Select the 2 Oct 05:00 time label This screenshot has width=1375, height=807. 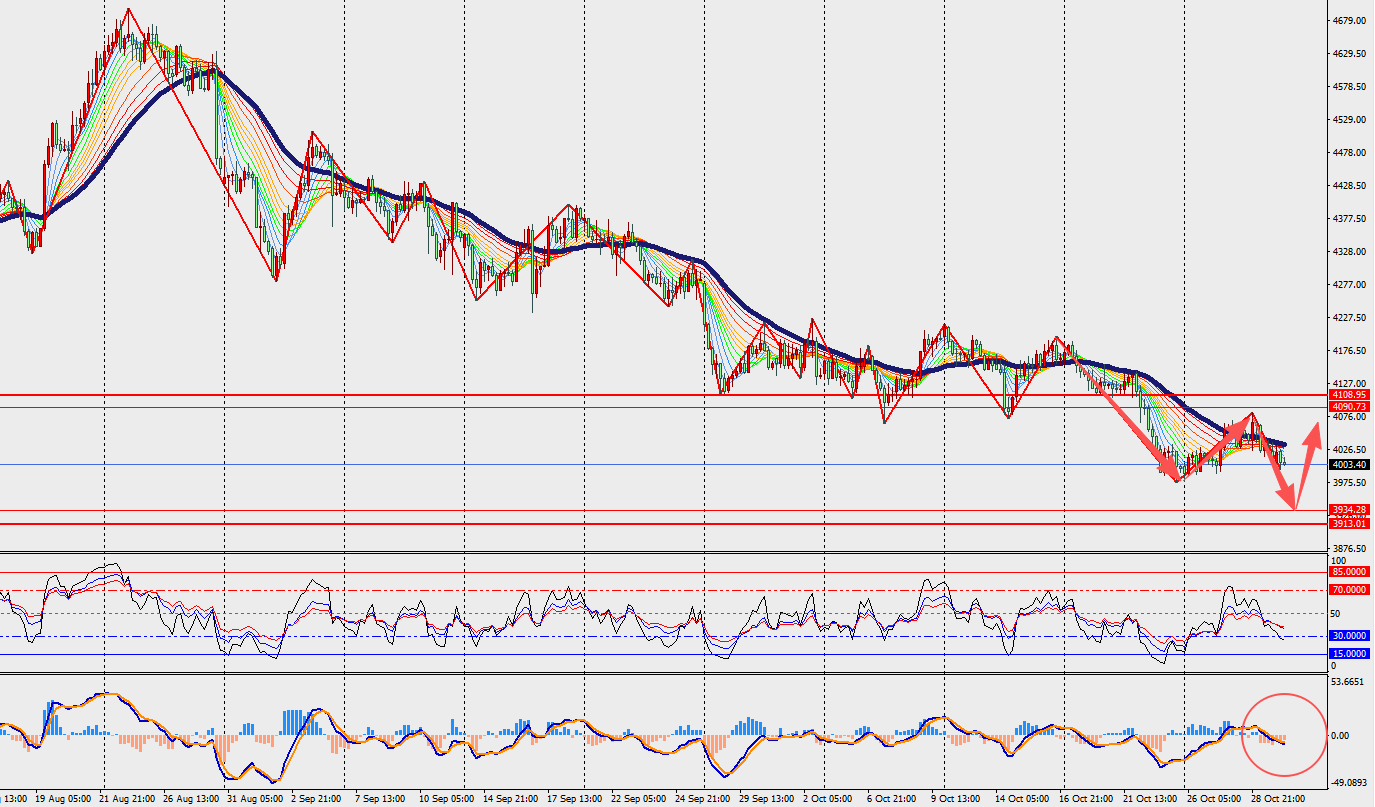(x=828, y=799)
